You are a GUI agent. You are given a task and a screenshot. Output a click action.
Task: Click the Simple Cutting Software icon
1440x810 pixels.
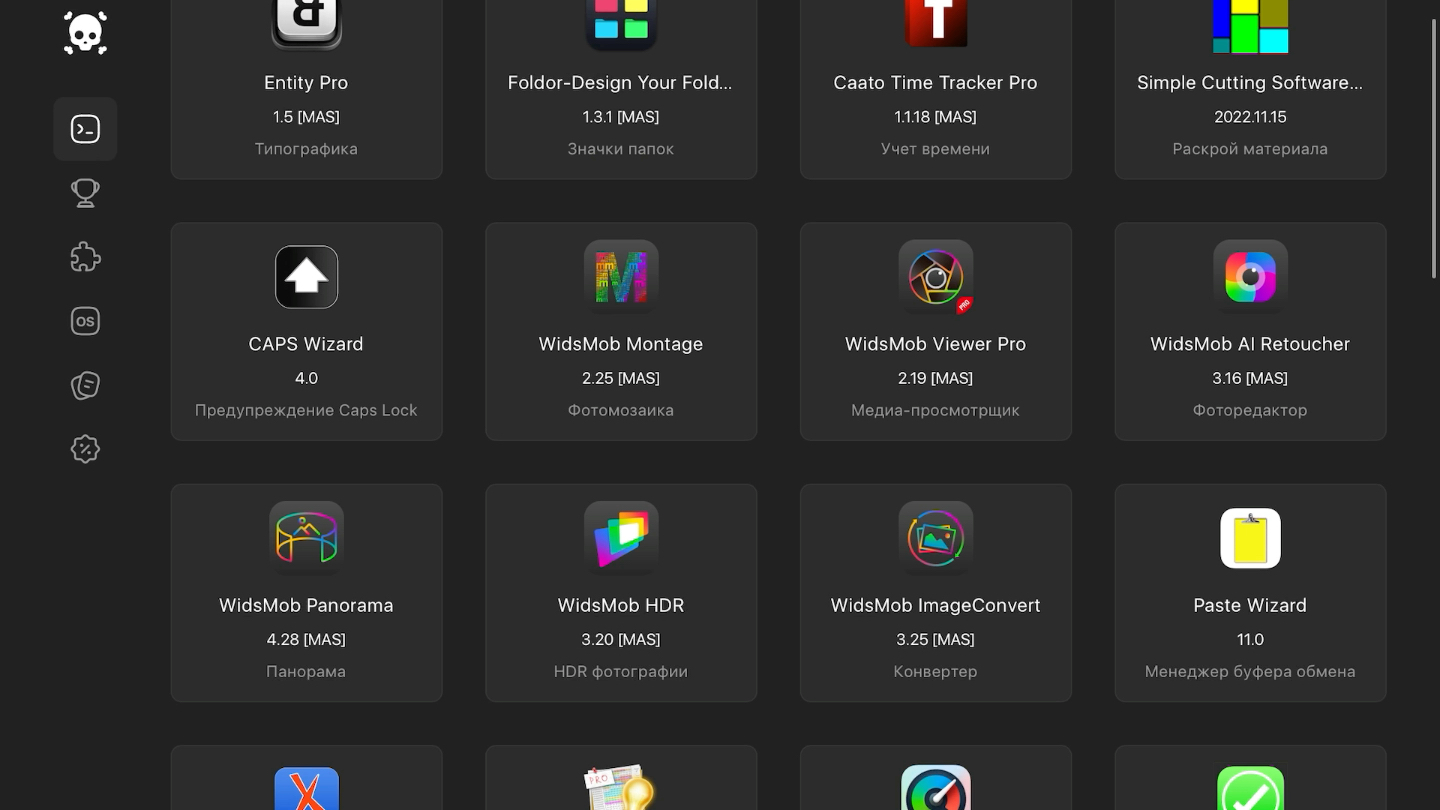1250,24
